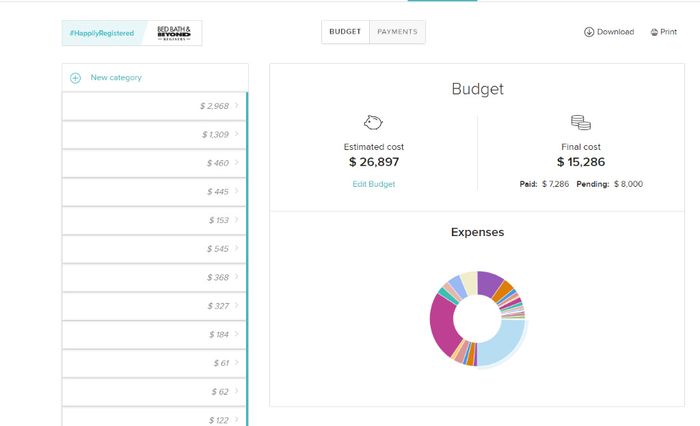The height and width of the screenshot is (426, 700).
Task: Expand the $ 445 category chevron
Action: tap(237, 191)
